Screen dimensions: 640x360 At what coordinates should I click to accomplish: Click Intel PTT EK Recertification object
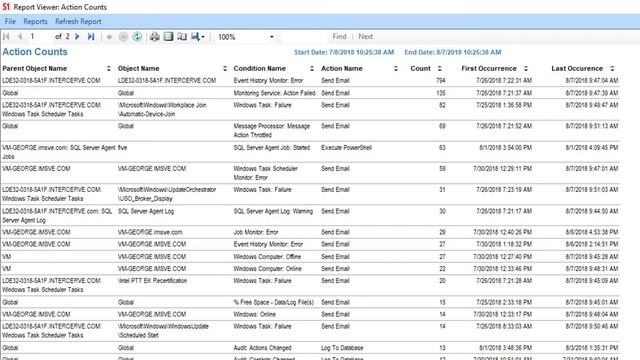[x=152, y=281]
